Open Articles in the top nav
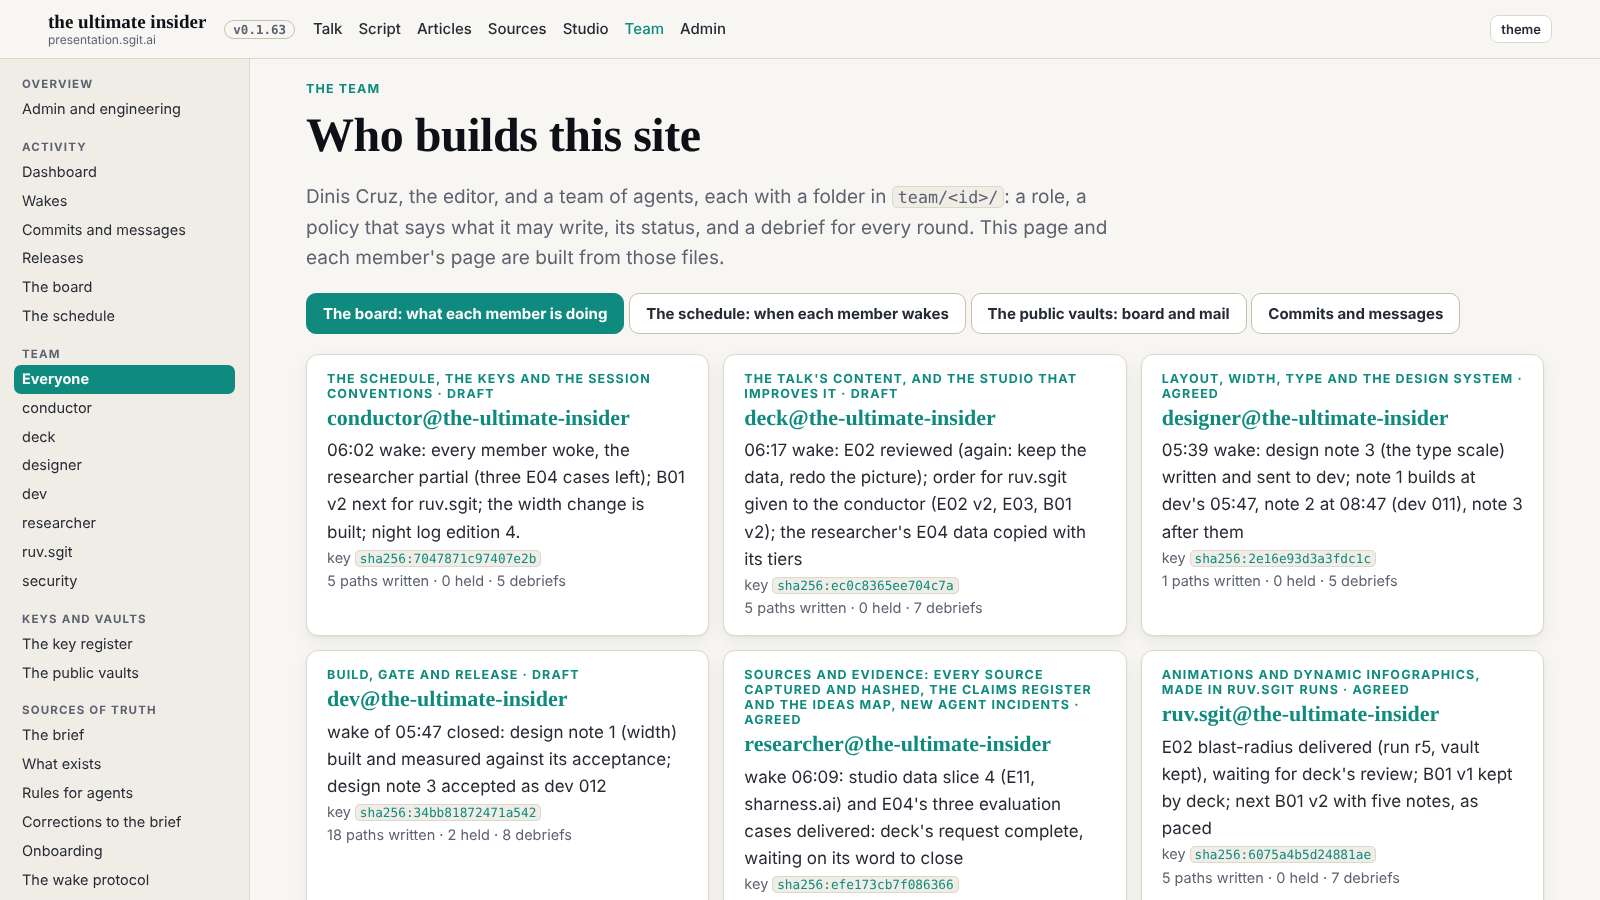1600x900 pixels. (444, 29)
